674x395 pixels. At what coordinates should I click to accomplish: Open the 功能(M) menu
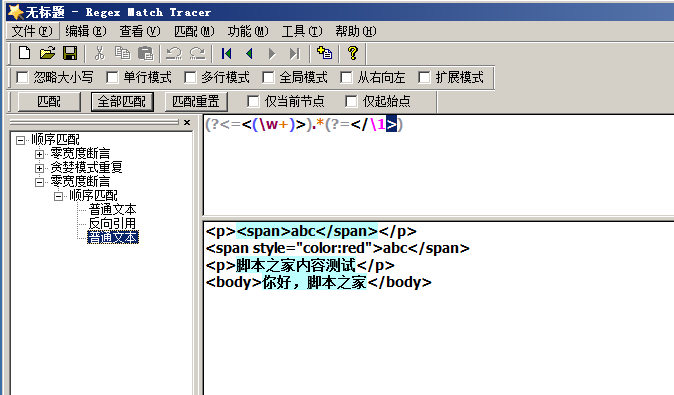[x=248, y=31]
